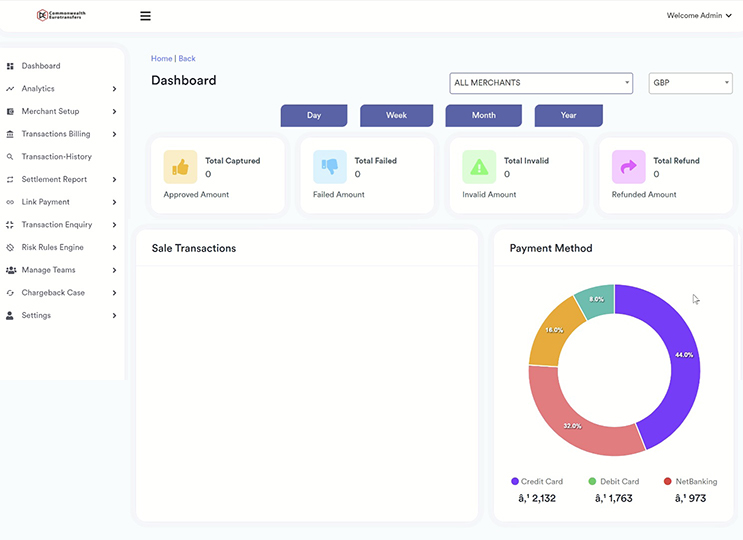Switch to the Month tab

pyautogui.click(x=483, y=115)
